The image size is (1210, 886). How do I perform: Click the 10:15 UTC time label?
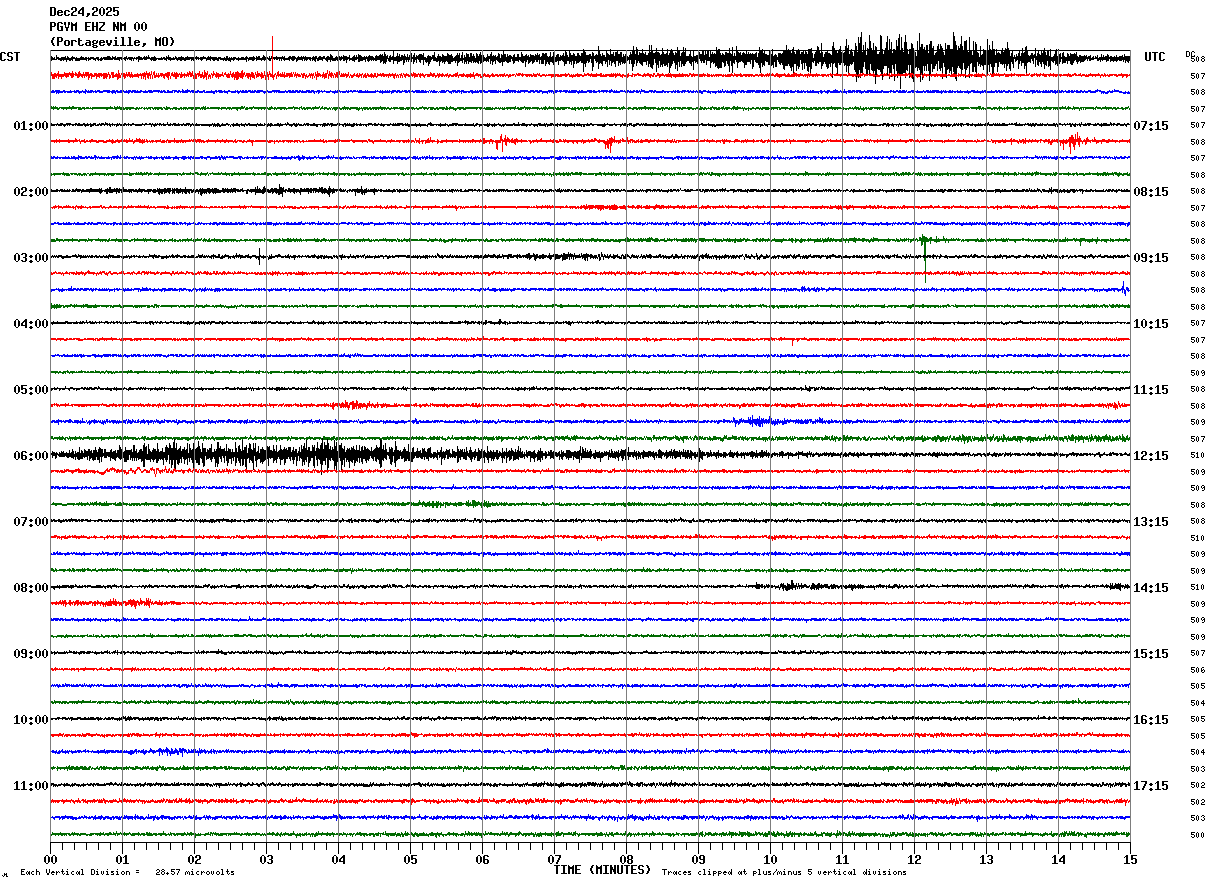[x=1151, y=324]
